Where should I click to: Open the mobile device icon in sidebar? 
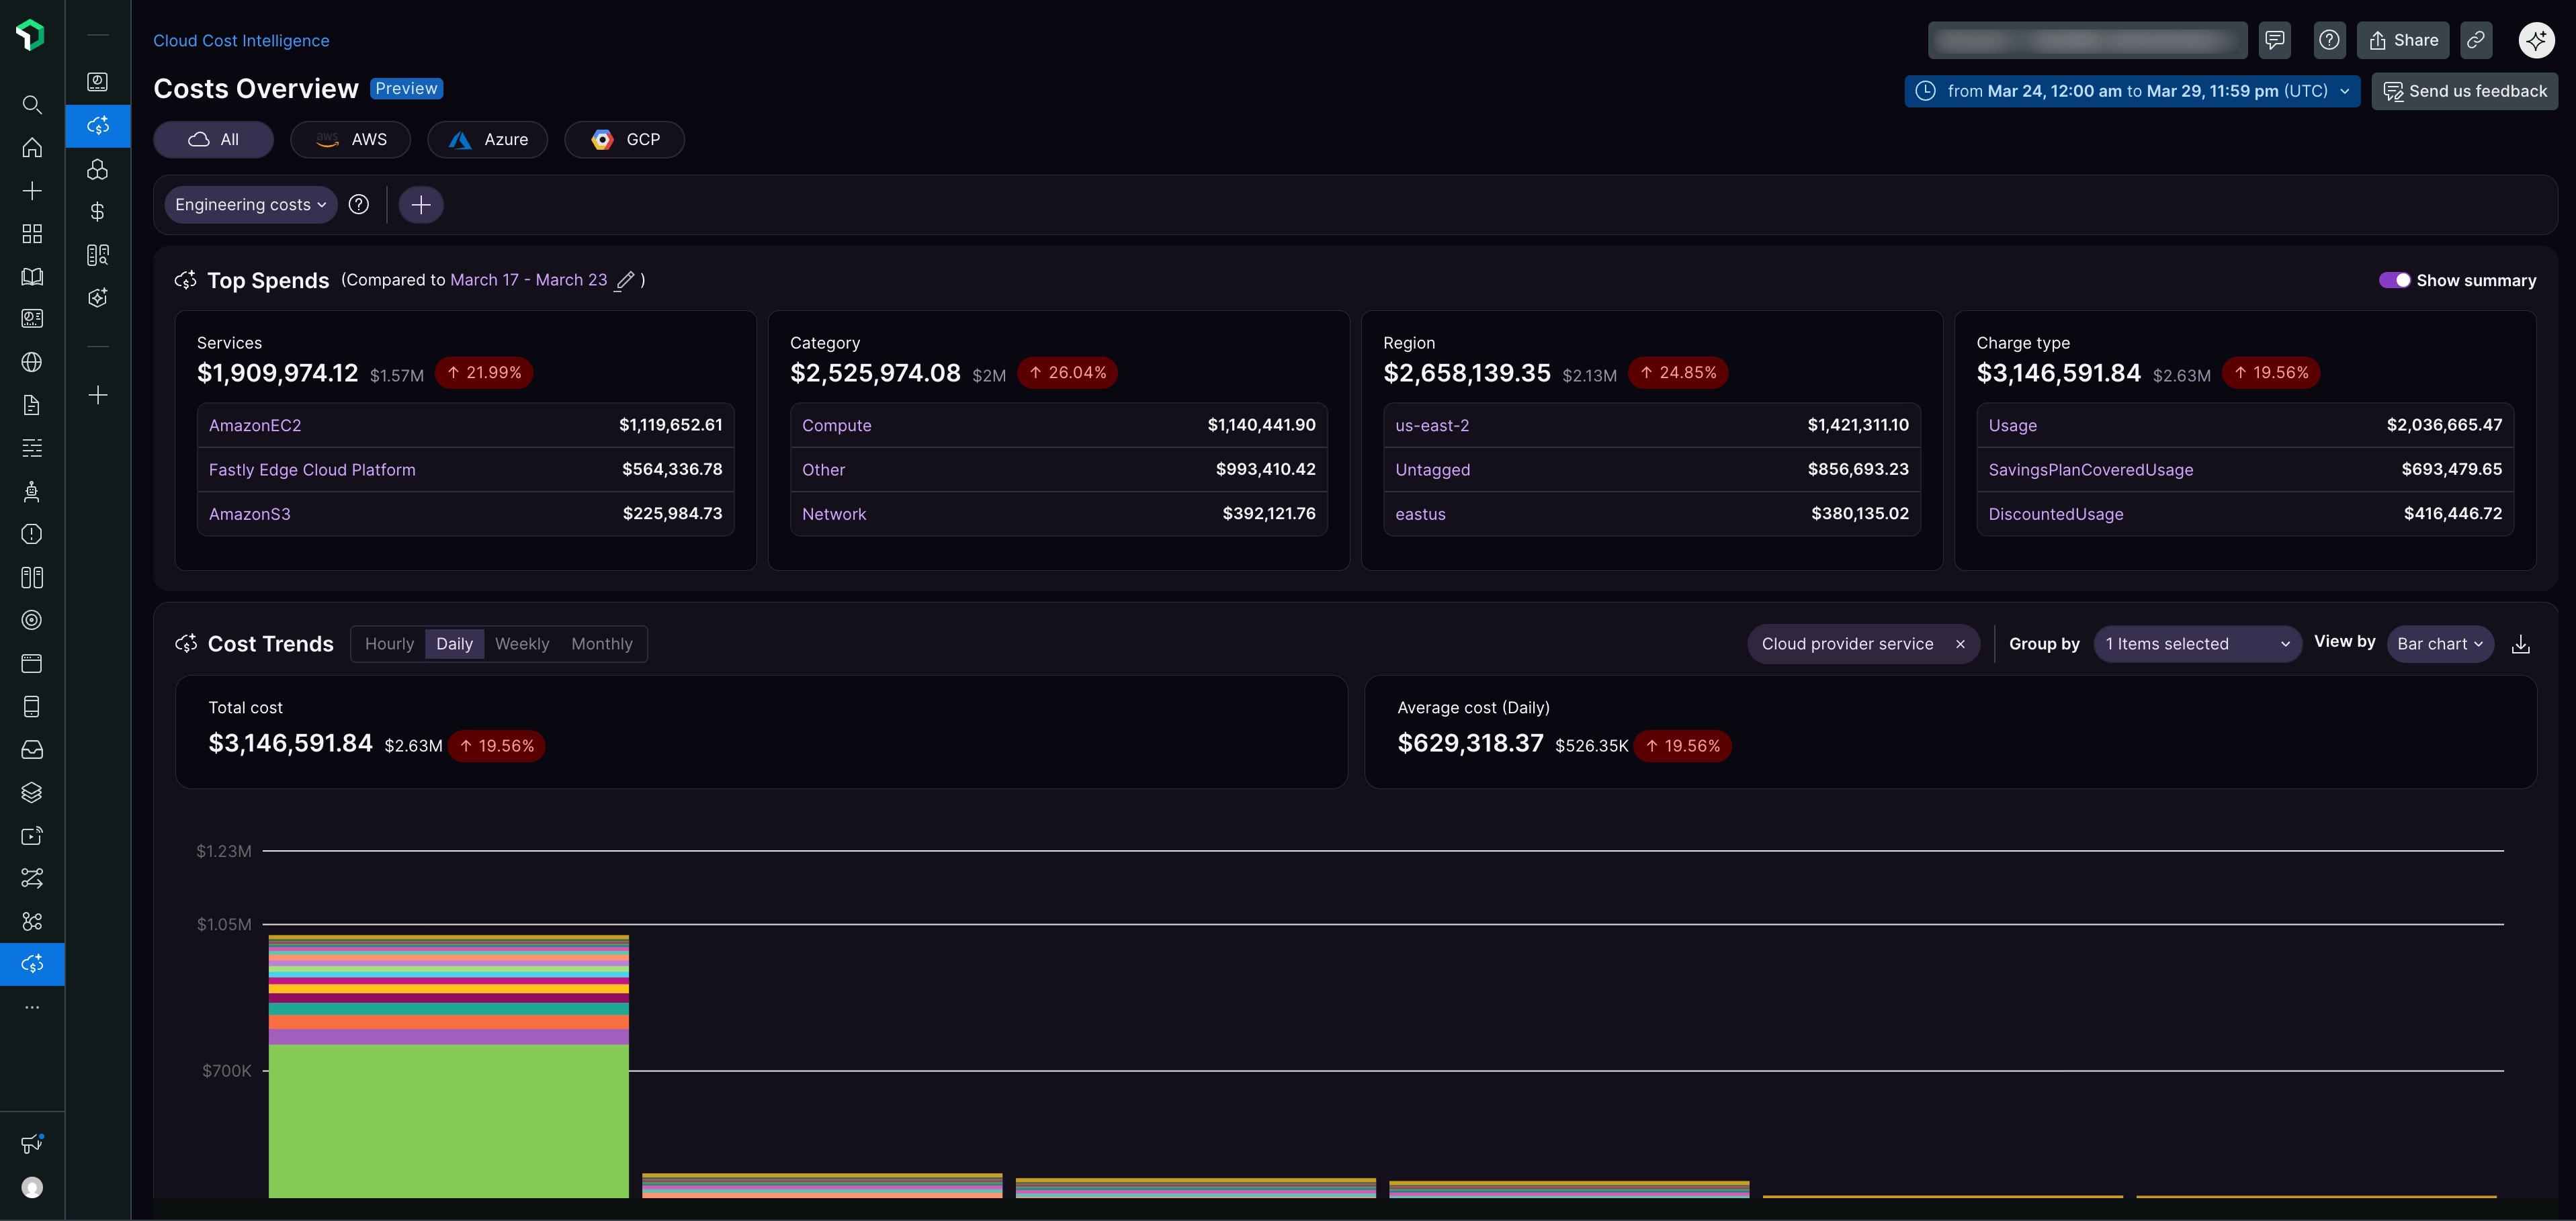tap(32, 706)
